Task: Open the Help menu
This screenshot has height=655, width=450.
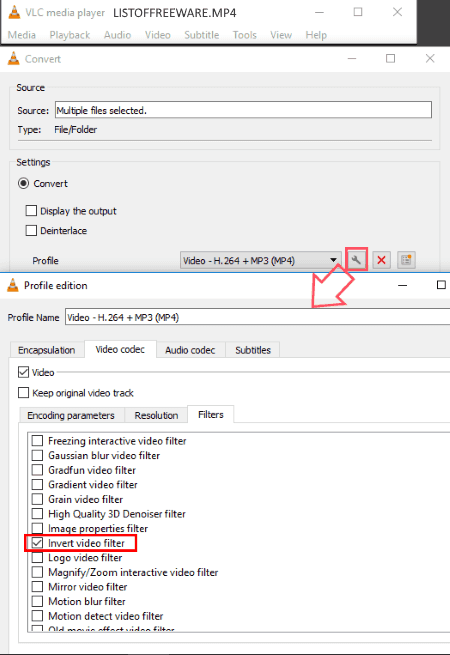Action: click(x=316, y=35)
